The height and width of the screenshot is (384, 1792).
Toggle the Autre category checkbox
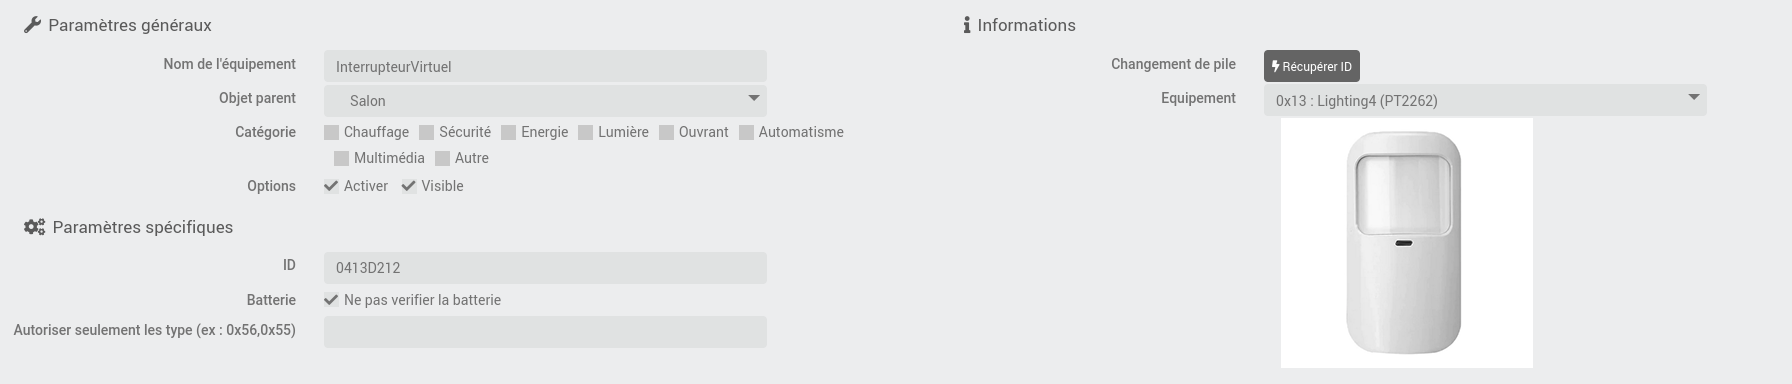[443, 158]
